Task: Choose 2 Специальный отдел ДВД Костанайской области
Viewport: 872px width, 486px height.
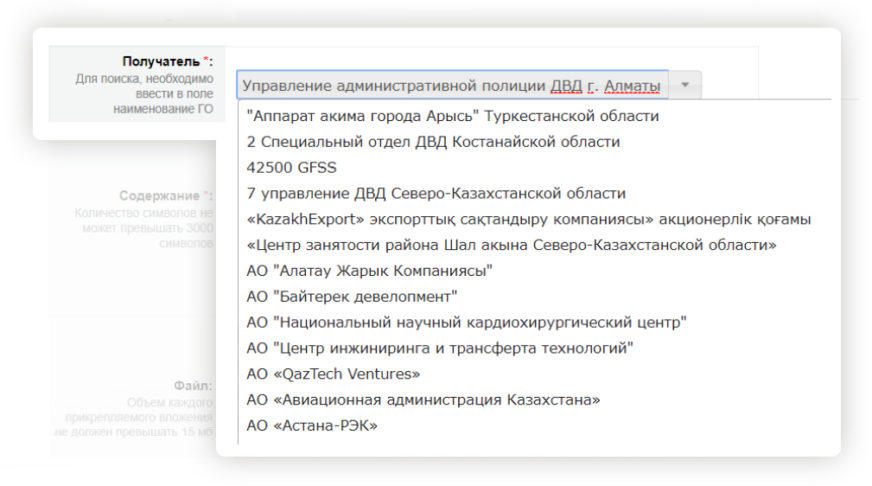Action: click(433, 142)
